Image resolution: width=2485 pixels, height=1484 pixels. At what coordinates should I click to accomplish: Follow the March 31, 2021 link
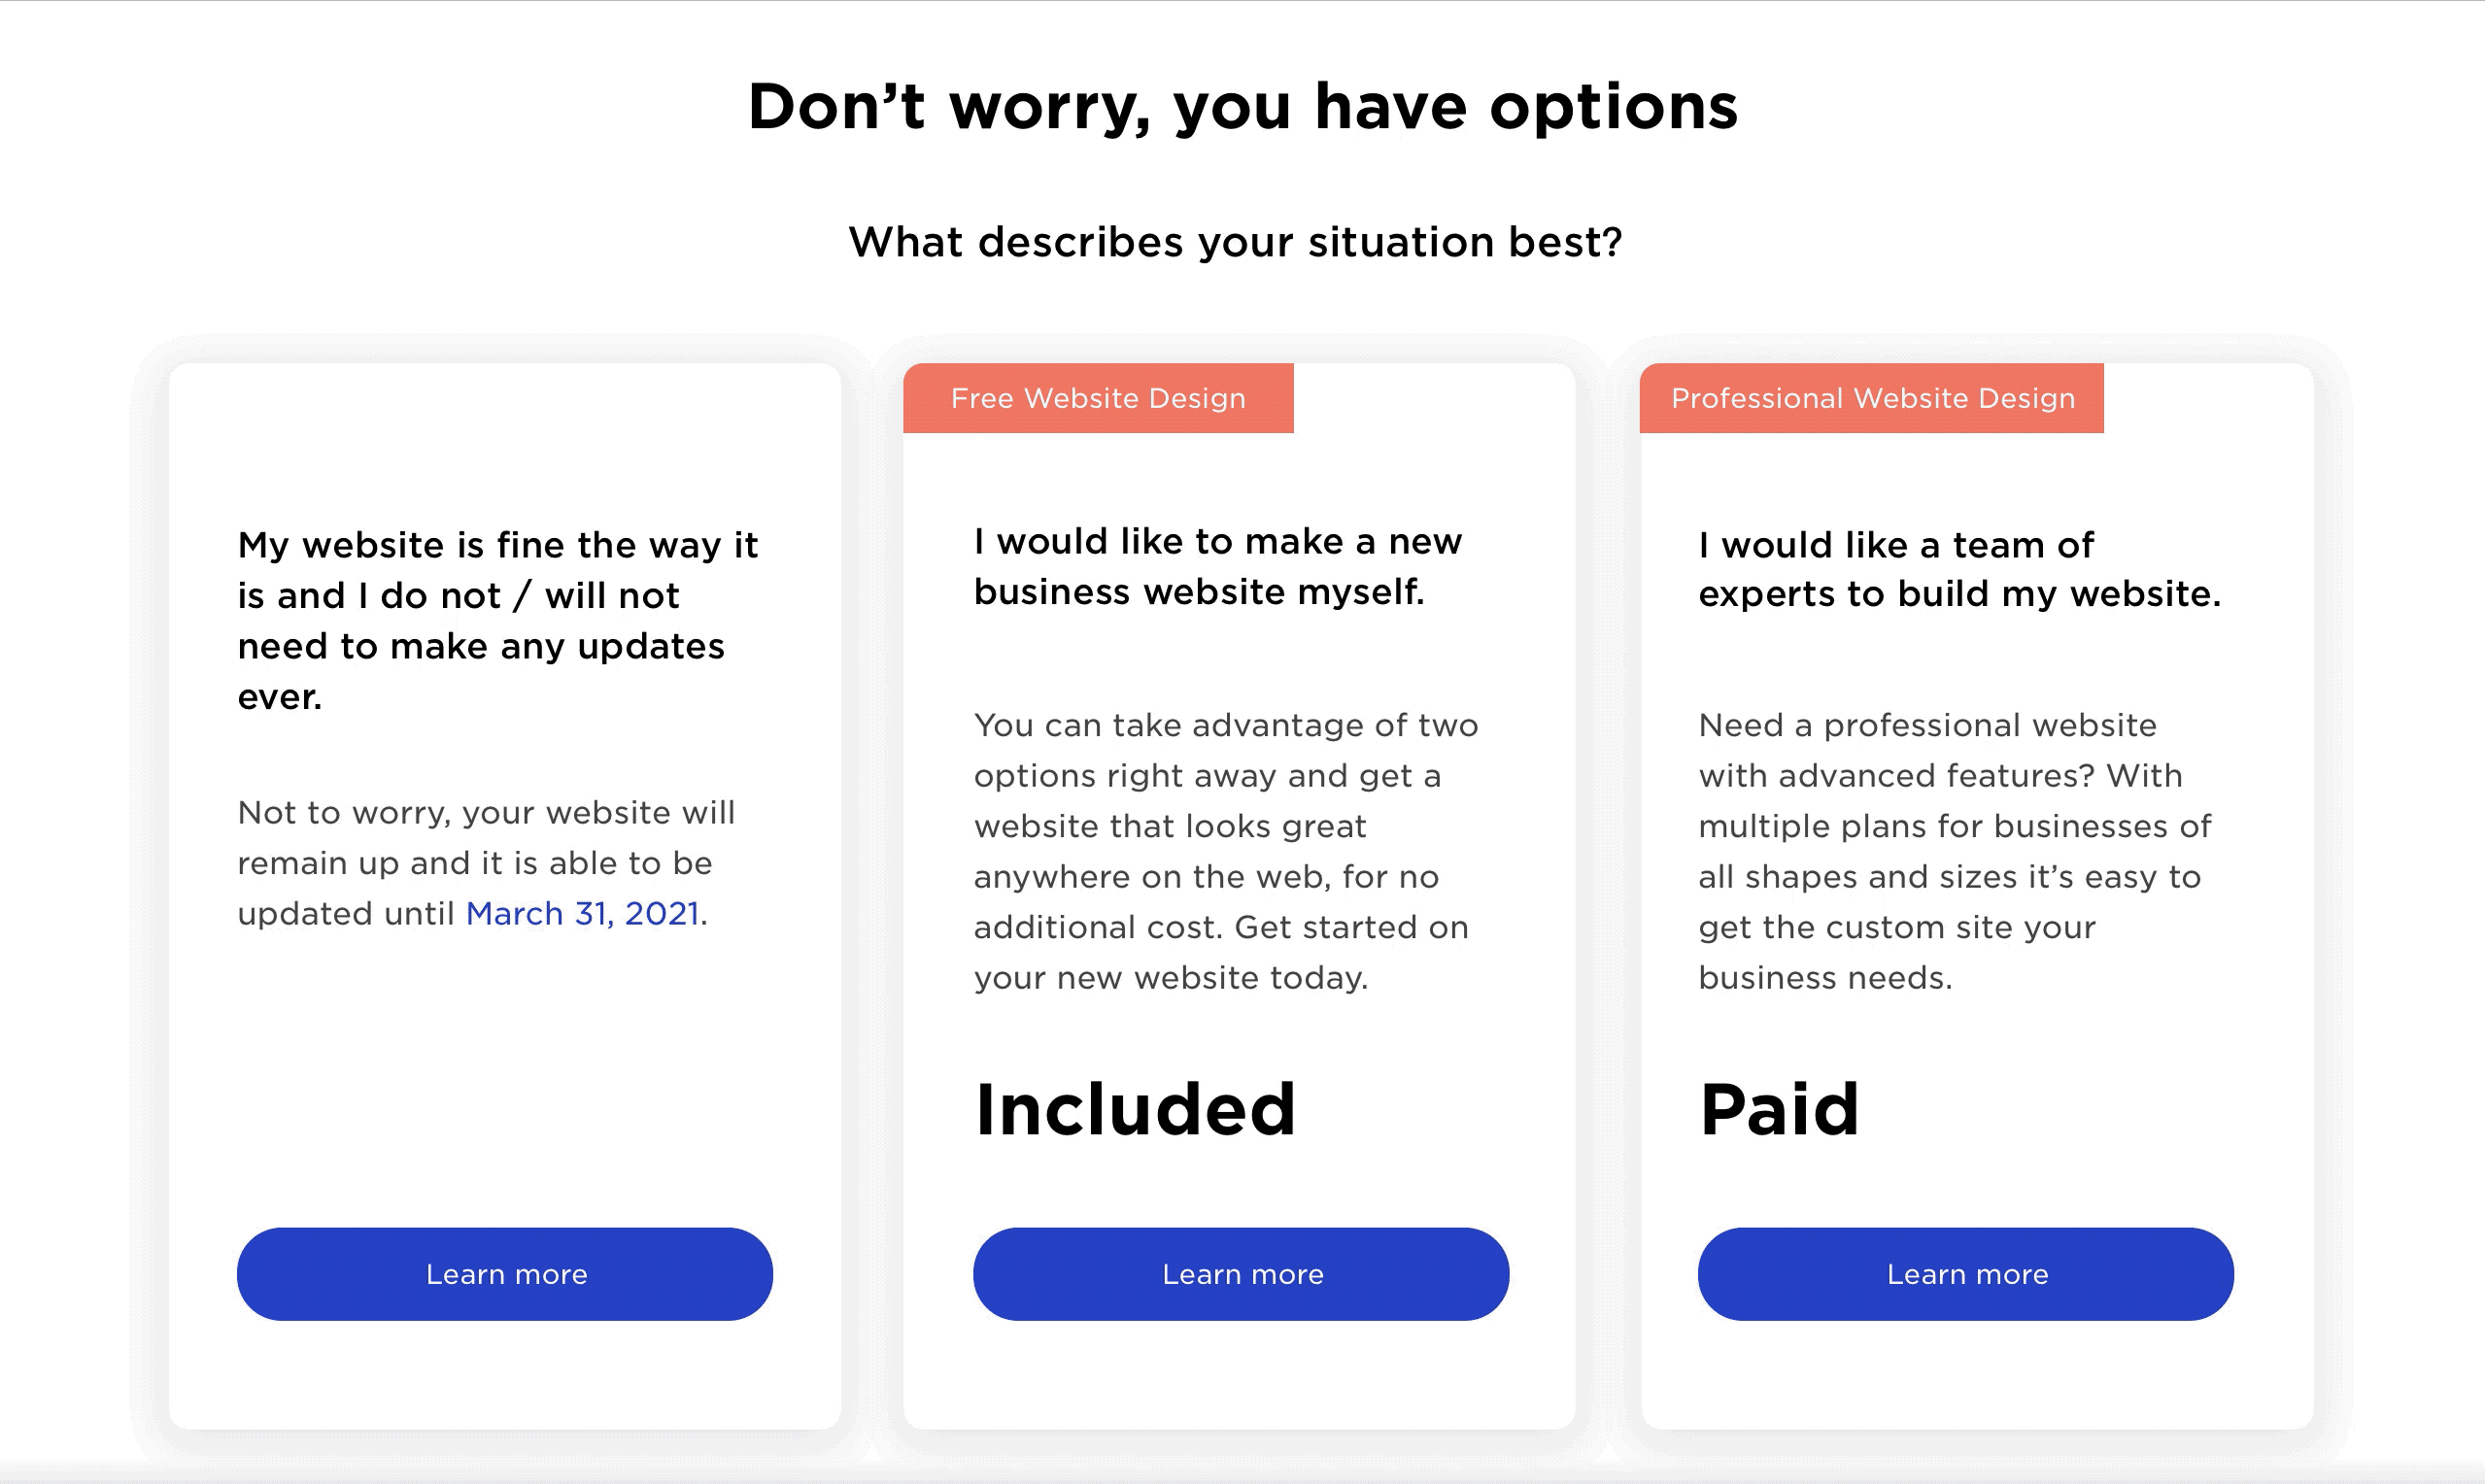582,913
